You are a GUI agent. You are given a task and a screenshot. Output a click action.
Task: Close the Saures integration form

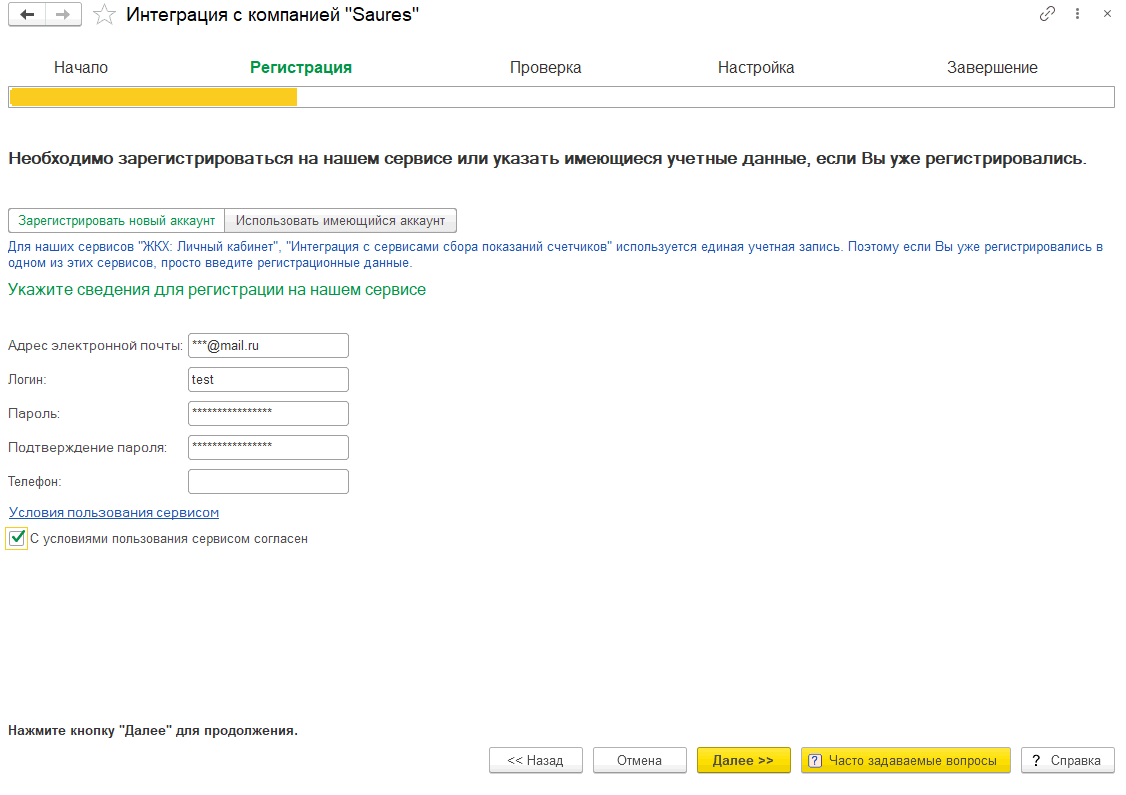[1107, 14]
